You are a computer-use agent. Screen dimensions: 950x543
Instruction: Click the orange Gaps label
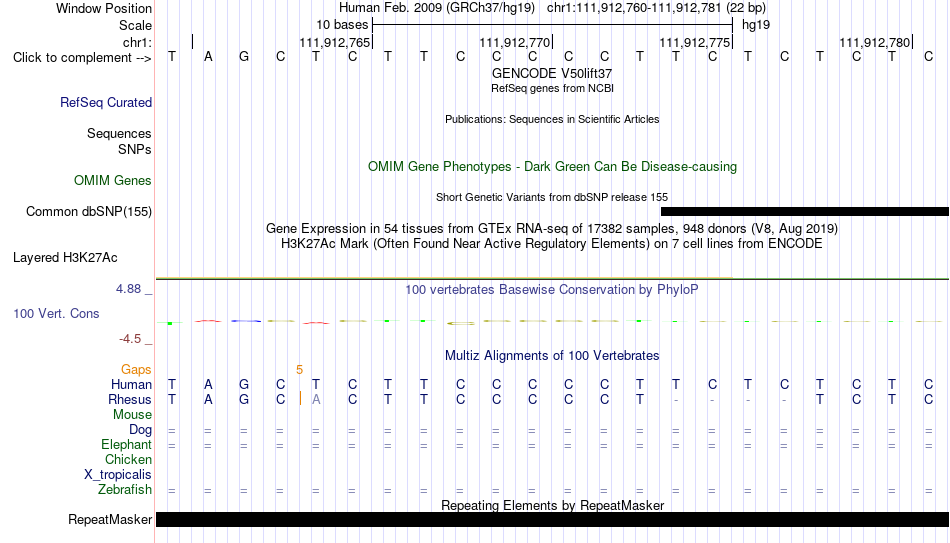click(136, 370)
